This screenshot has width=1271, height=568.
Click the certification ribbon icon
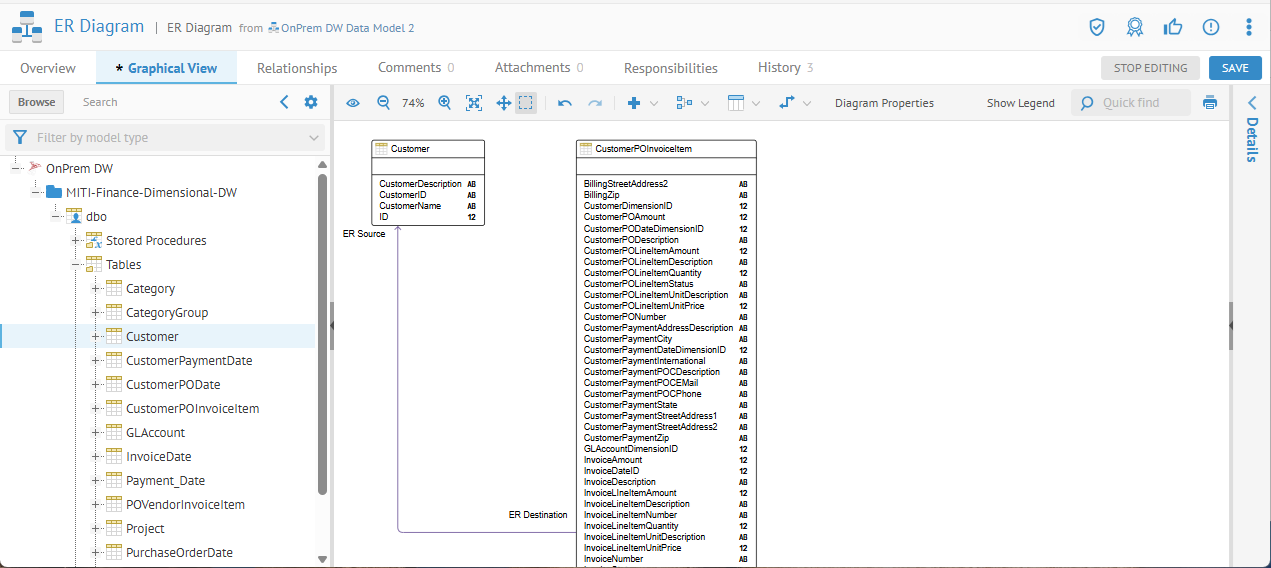click(1134, 27)
